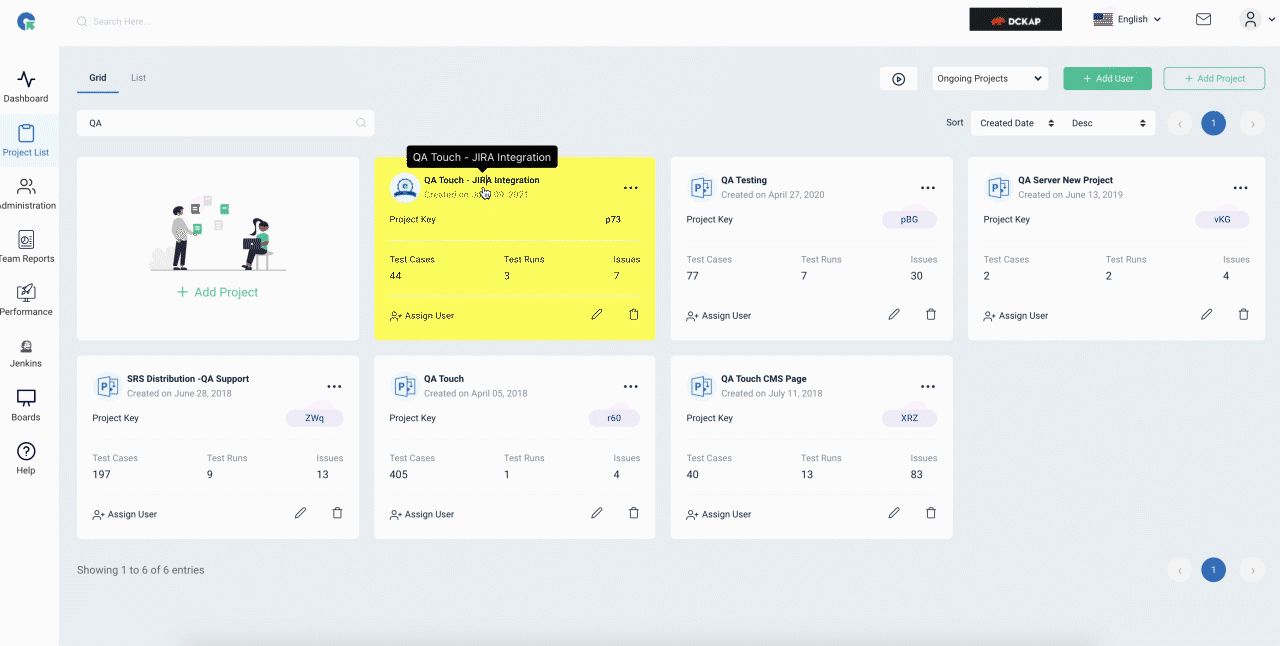Image resolution: width=1280 pixels, height=646 pixels.
Task: Click the project filter field containing QA
Action: click(x=225, y=123)
